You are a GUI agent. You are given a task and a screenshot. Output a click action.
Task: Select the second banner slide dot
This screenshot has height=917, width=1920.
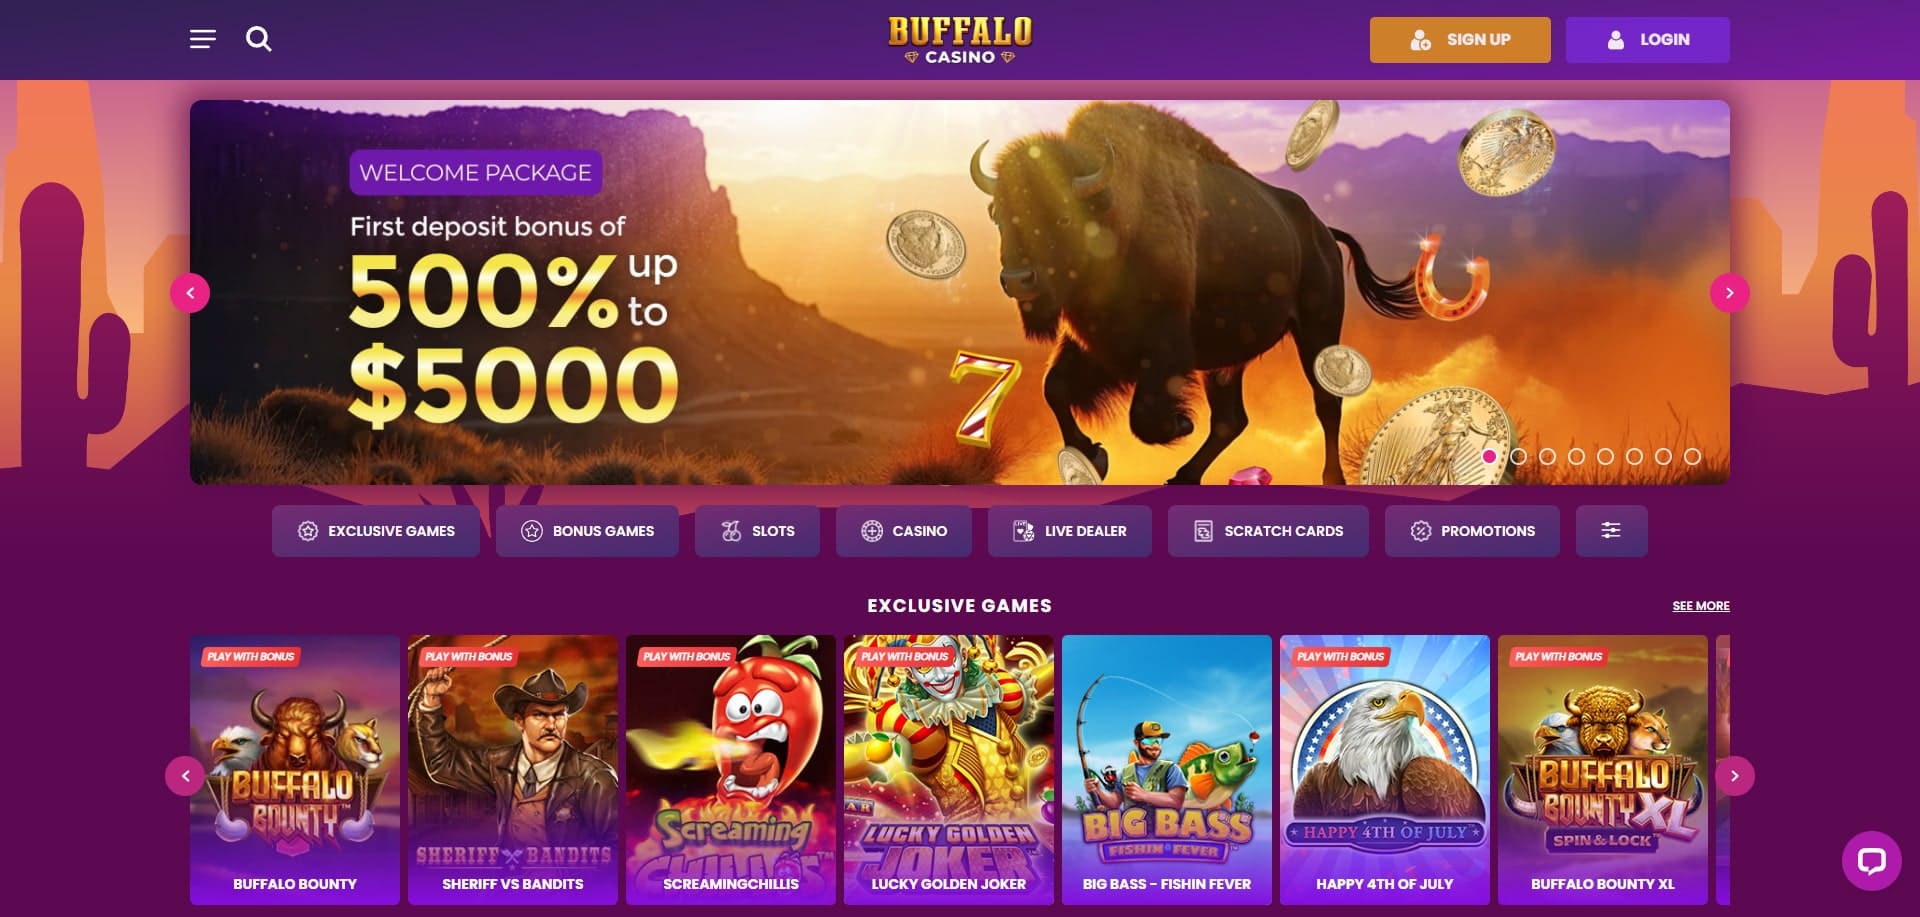click(x=1519, y=456)
